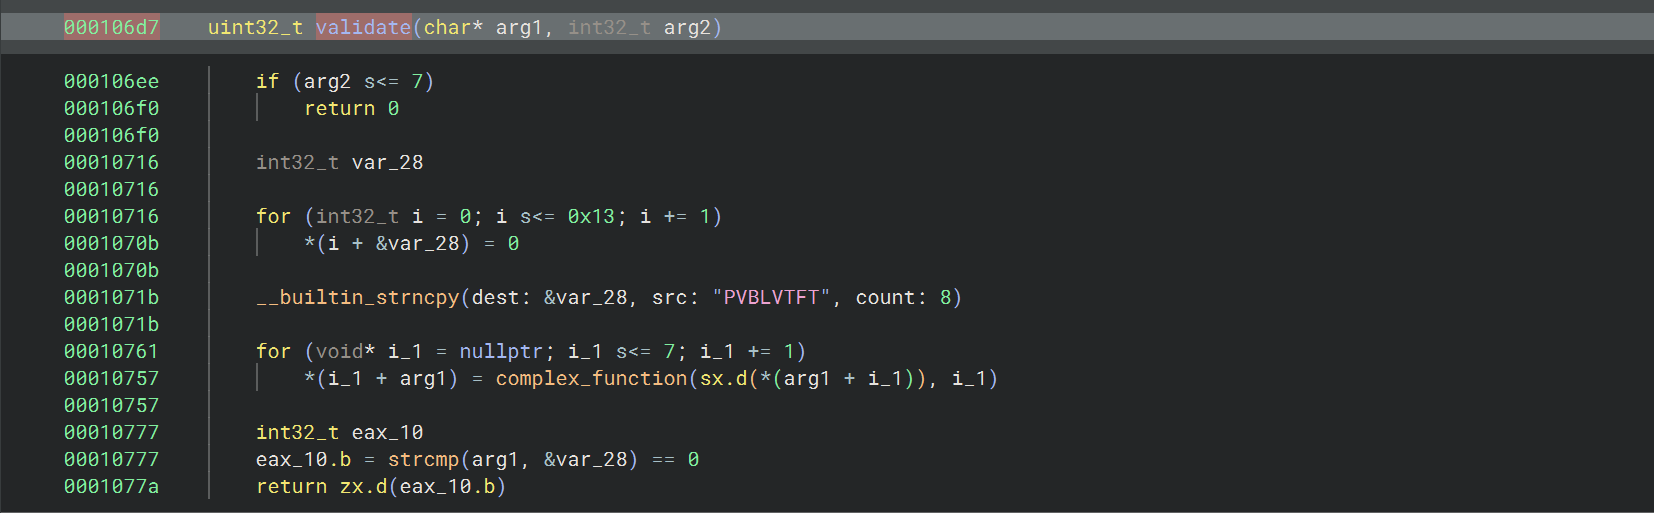
Task: Select the __builtin_strncpy call
Action: pos(357,297)
